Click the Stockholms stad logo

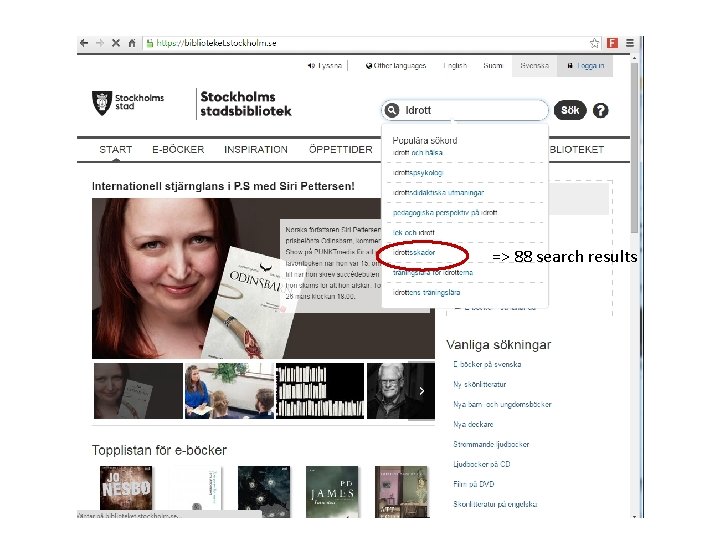(128, 102)
